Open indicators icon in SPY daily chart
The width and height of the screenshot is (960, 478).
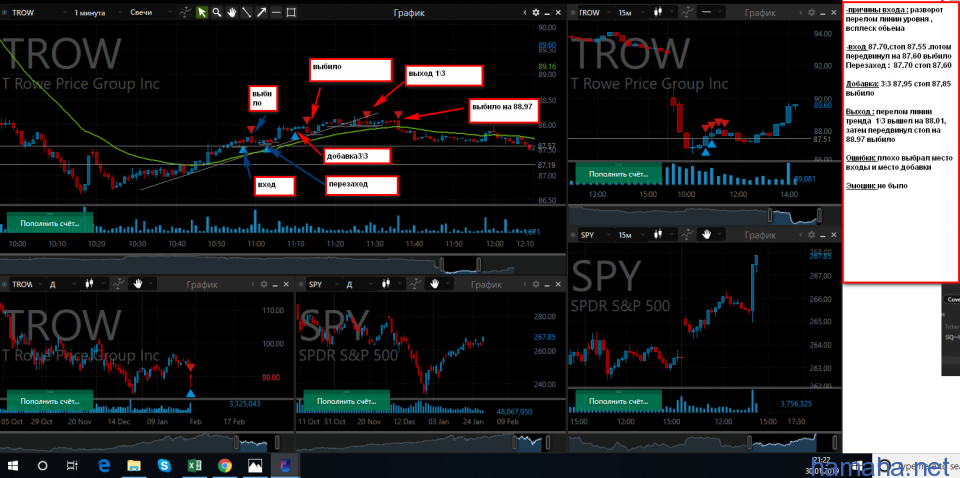click(x=416, y=283)
